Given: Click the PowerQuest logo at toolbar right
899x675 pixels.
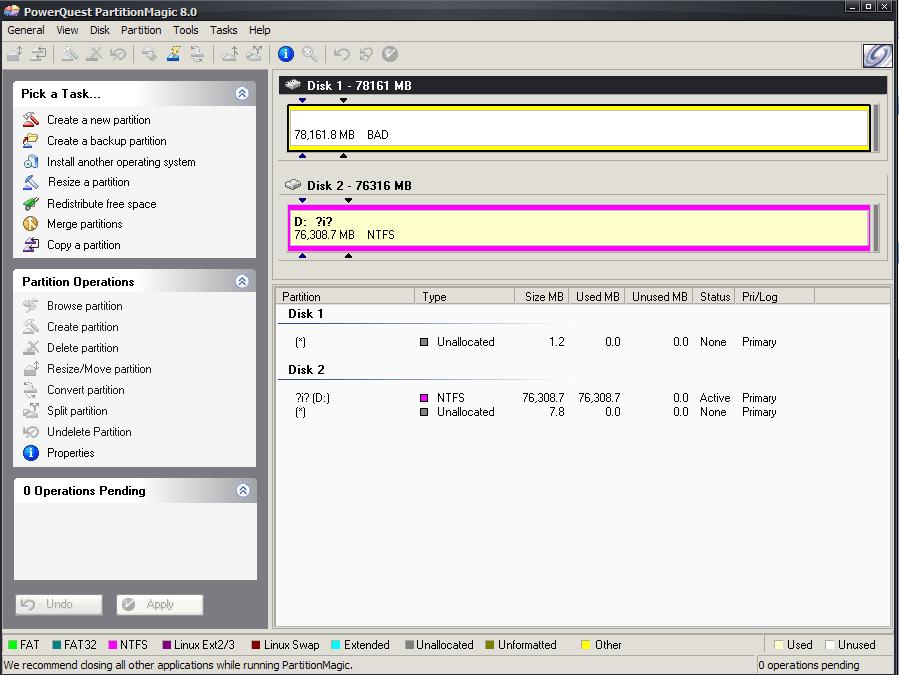Looking at the screenshot, I should pos(877,56).
